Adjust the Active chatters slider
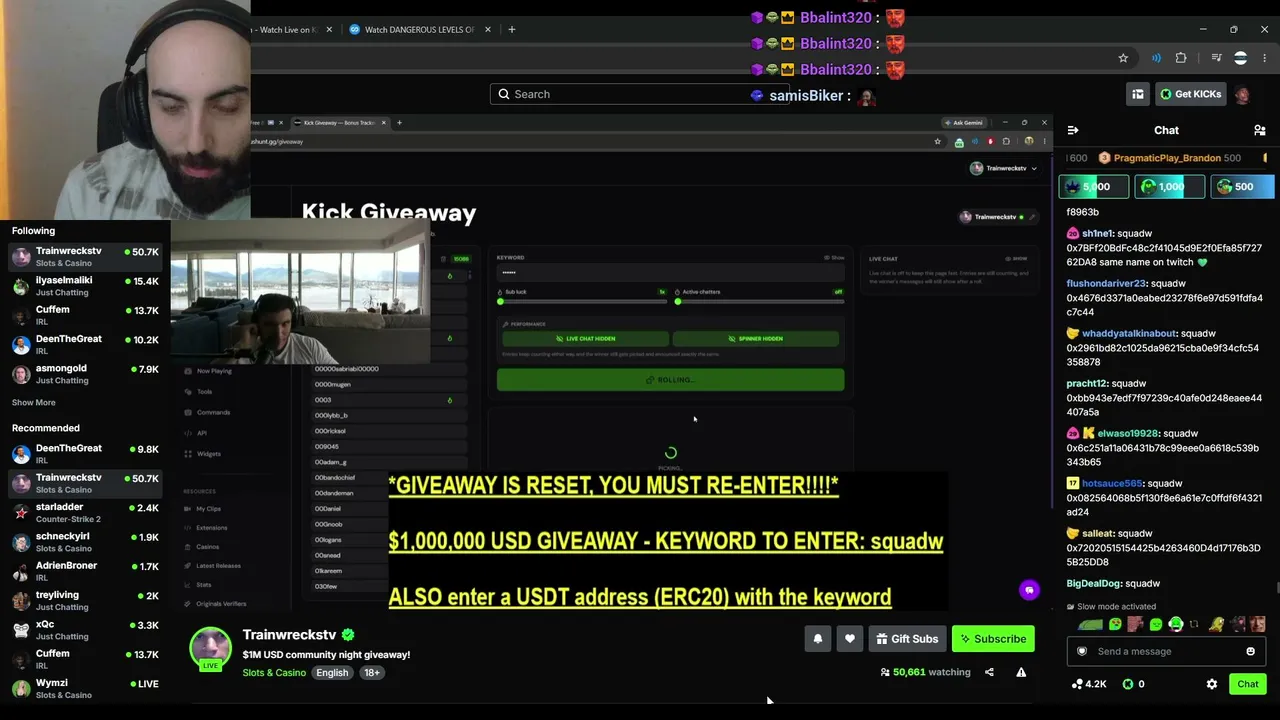1280x720 pixels. tap(760, 301)
